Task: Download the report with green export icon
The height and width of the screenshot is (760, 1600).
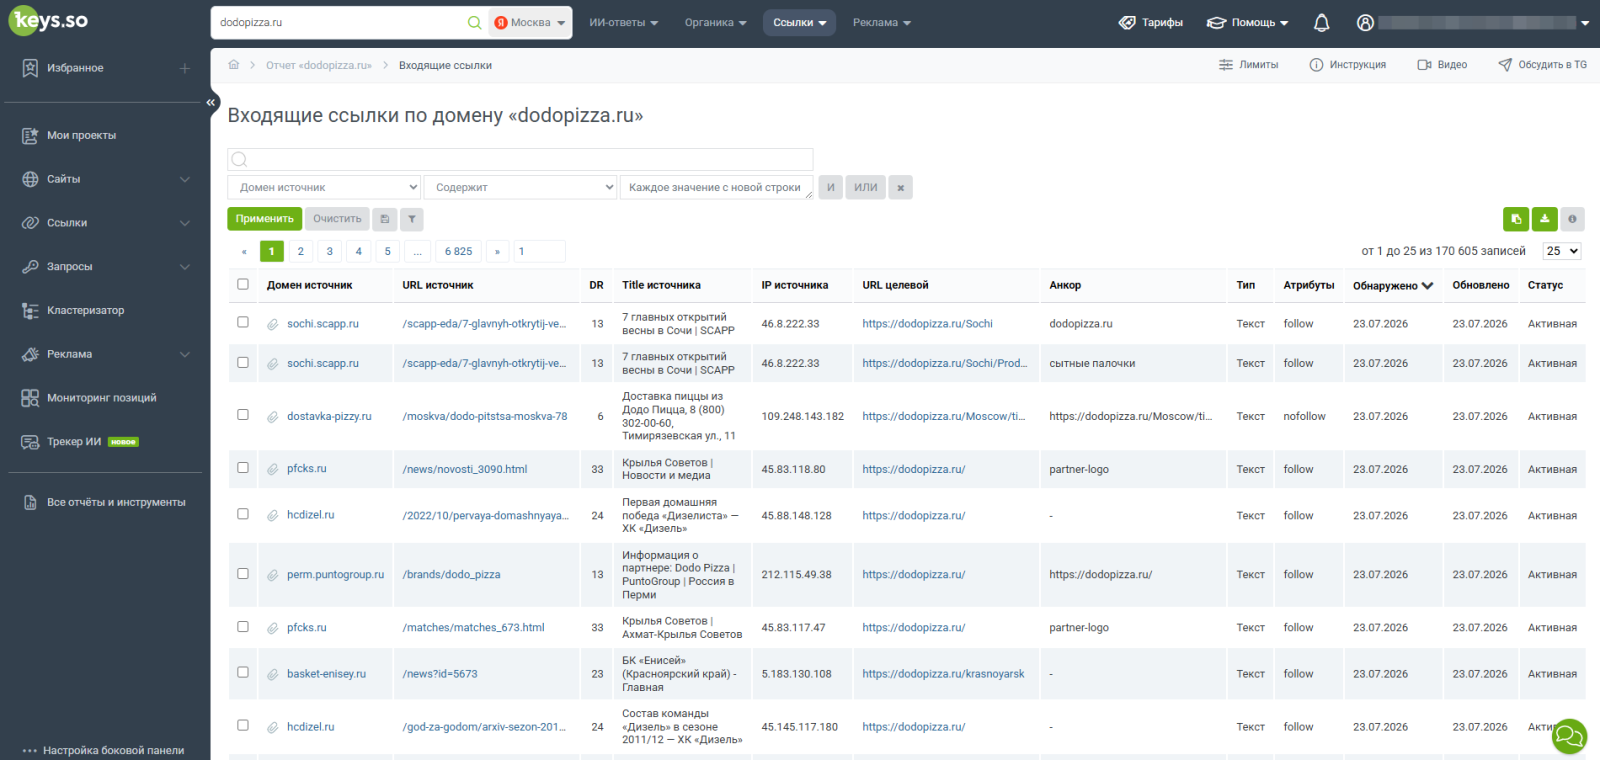Action: pos(1545,219)
